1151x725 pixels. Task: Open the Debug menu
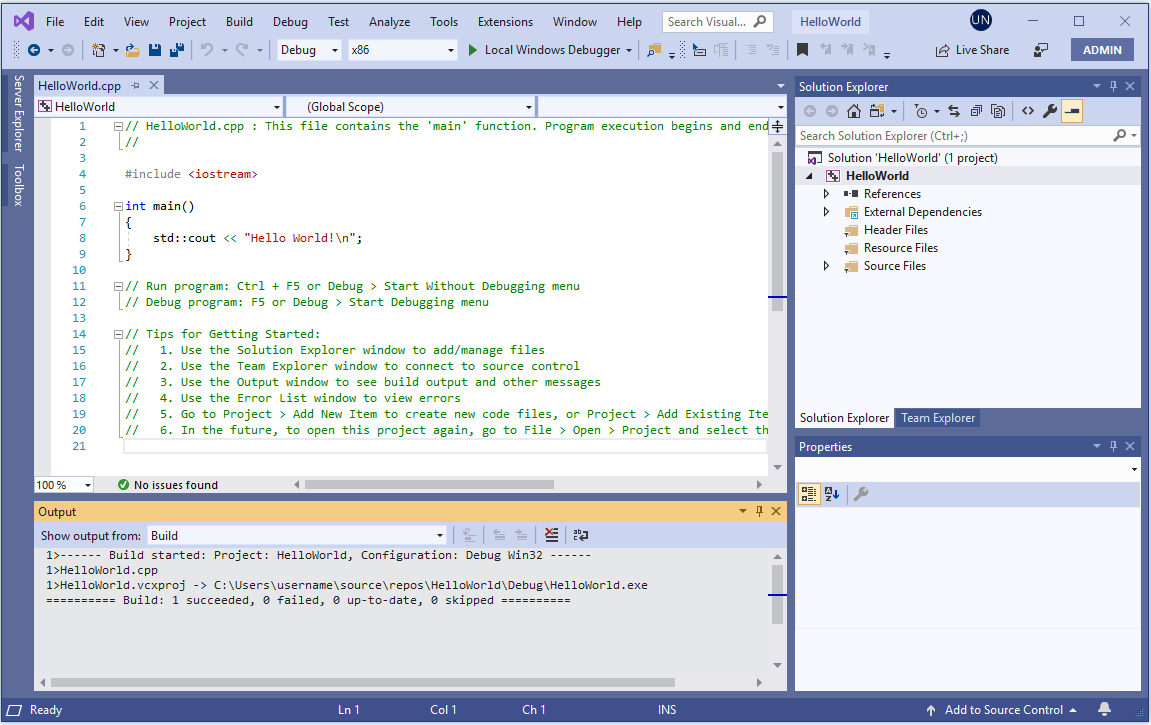(x=290, y=20)
